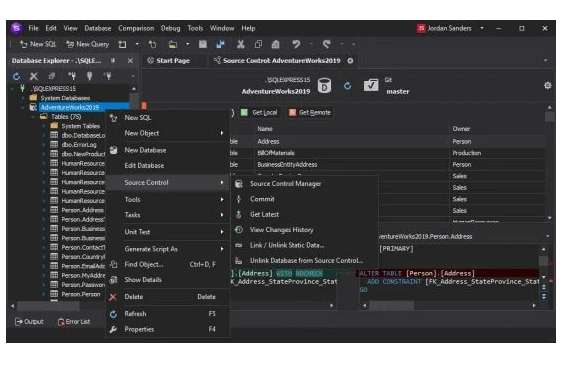Viewport: 562px width, 365px height.
Task: Open the Output panel tab
Action: (29, 322)
